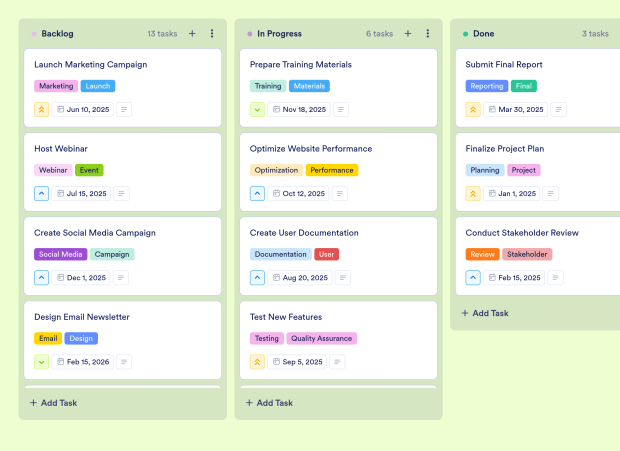Click Add Task under In Progress column
This screenshot has height=451, width=620.
coord(269,403)
